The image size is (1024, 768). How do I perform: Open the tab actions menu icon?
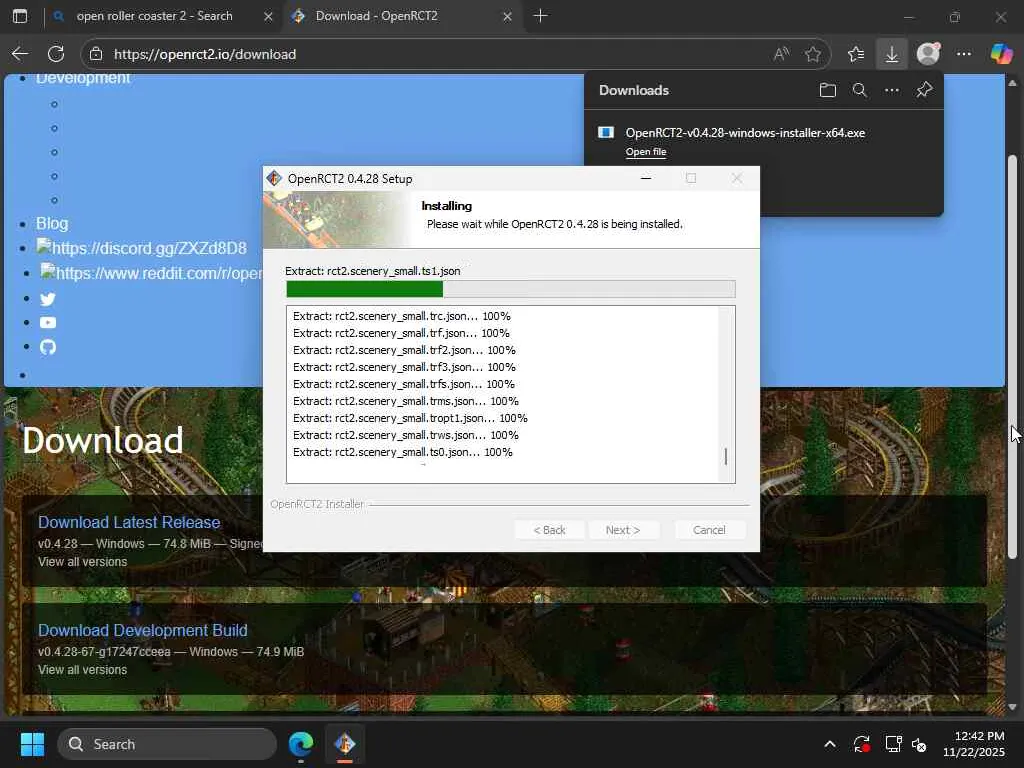(x=20, y=16)
